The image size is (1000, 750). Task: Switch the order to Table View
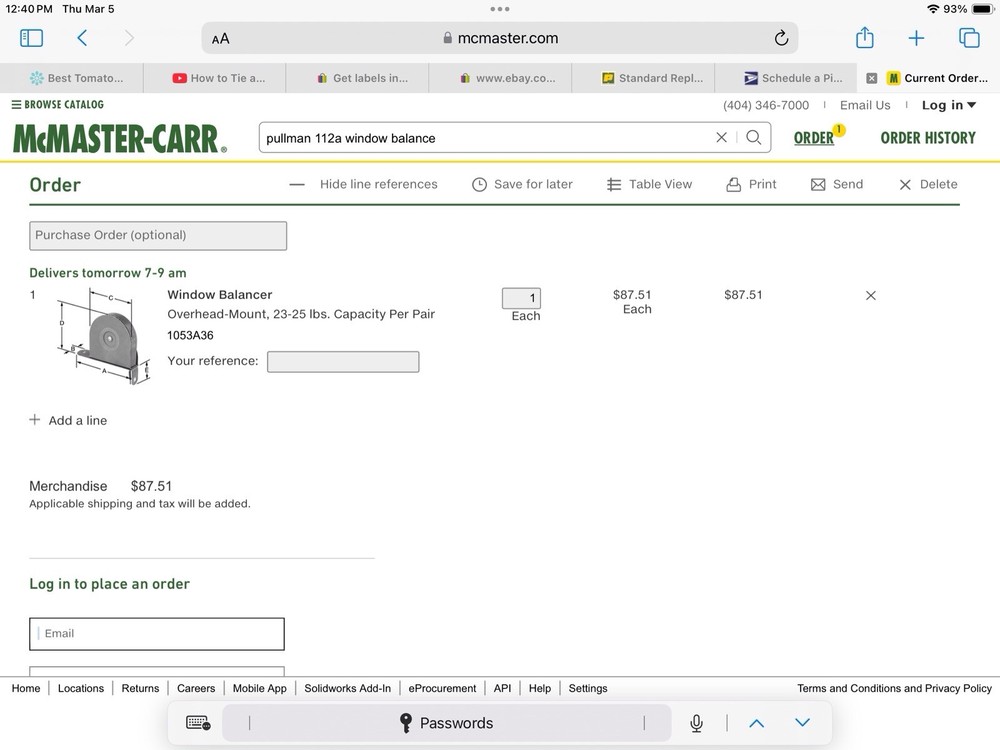point(649,185)
